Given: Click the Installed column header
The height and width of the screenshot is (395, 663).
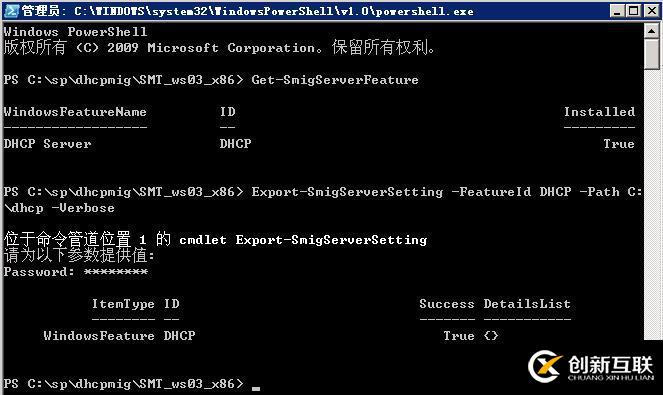Looking at the screenshot, I should [x=599, y=112].
